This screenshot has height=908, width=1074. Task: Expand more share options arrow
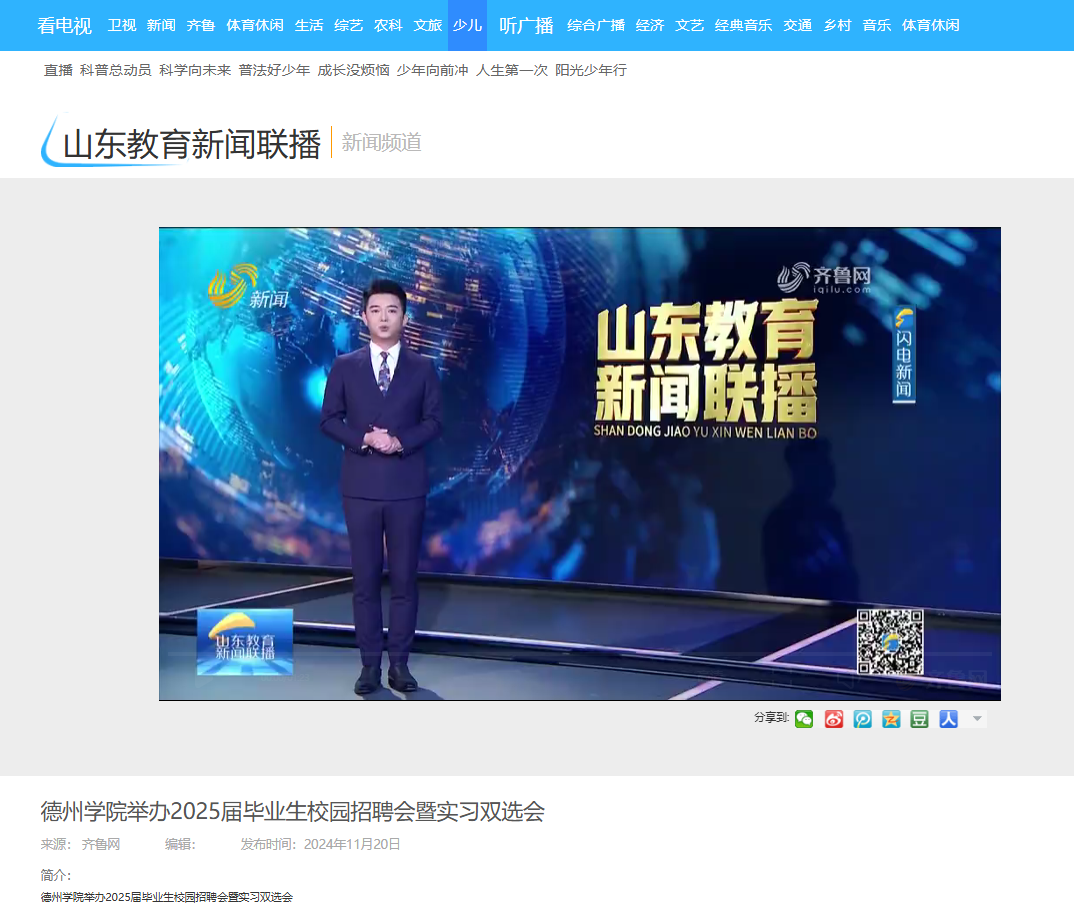click(x=977, y=719)
